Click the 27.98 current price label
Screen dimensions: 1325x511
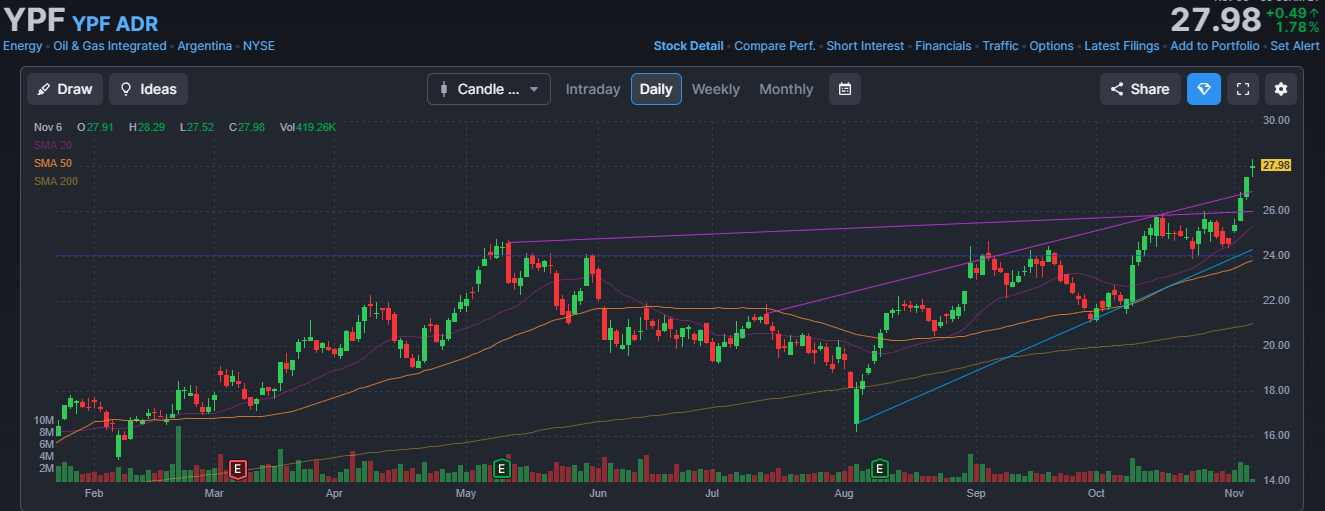tap(1276, 165)
